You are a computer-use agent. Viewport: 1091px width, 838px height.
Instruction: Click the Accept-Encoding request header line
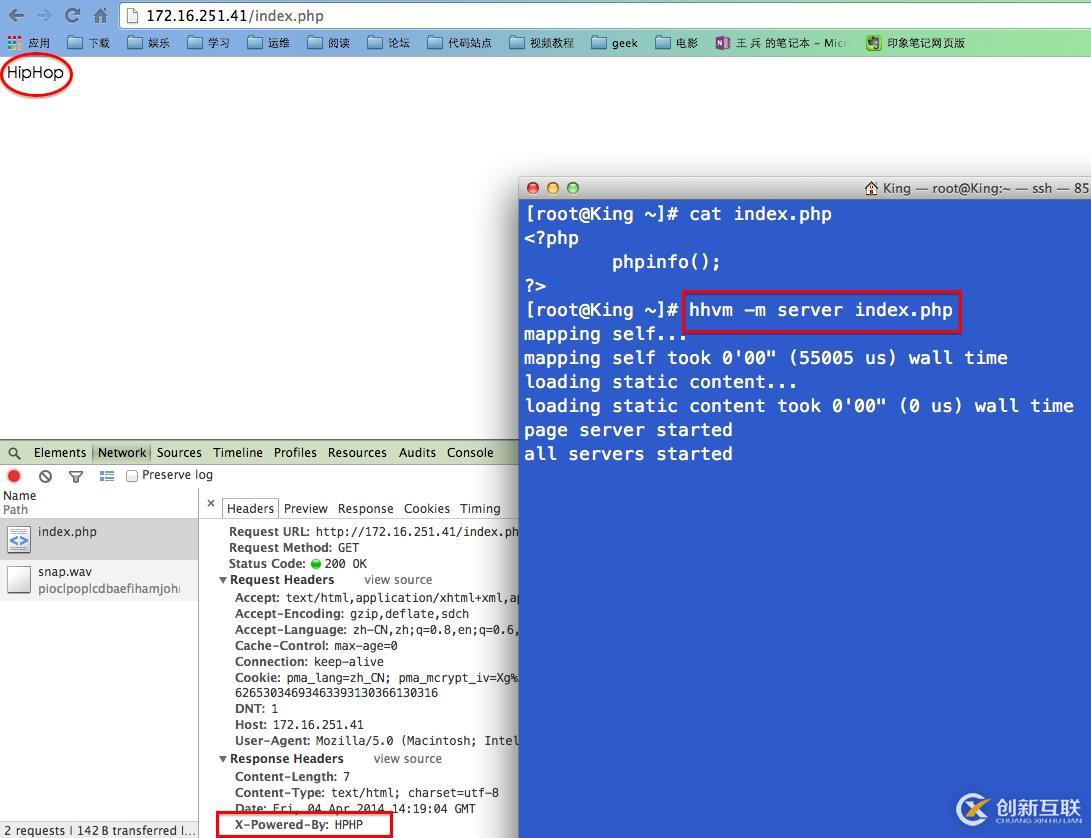tap(352, 615)
